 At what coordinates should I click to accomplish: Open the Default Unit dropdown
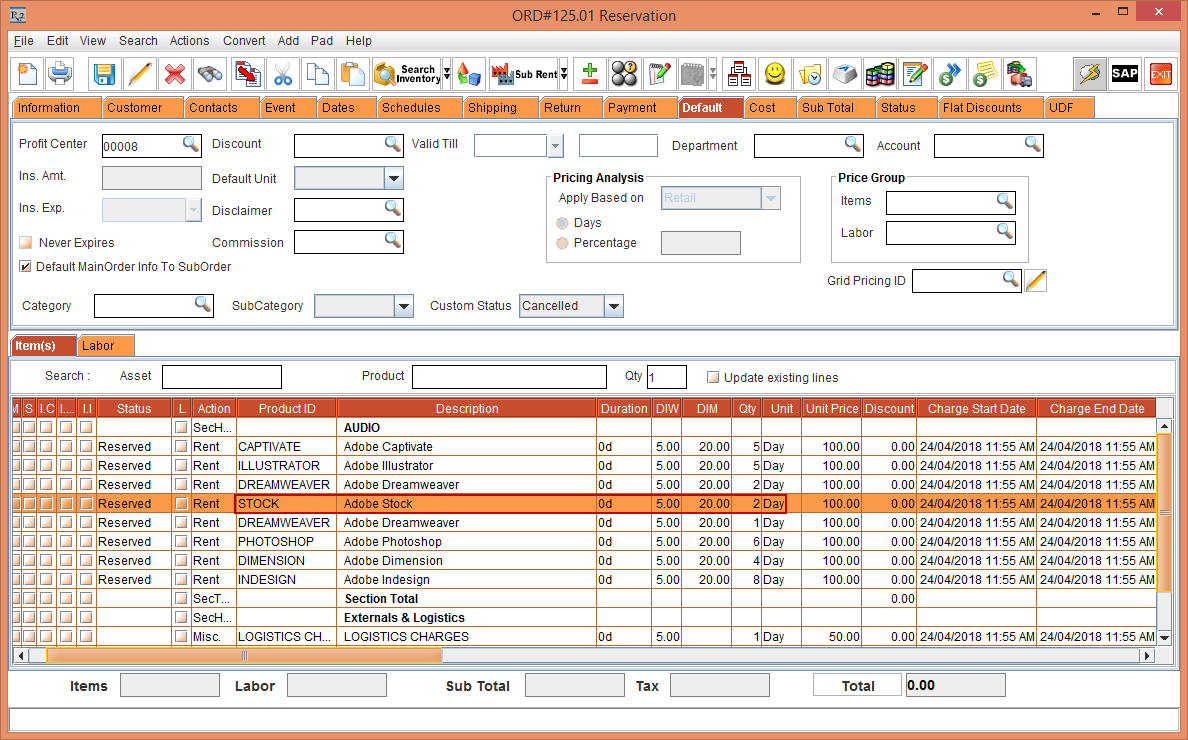point(394,178)
